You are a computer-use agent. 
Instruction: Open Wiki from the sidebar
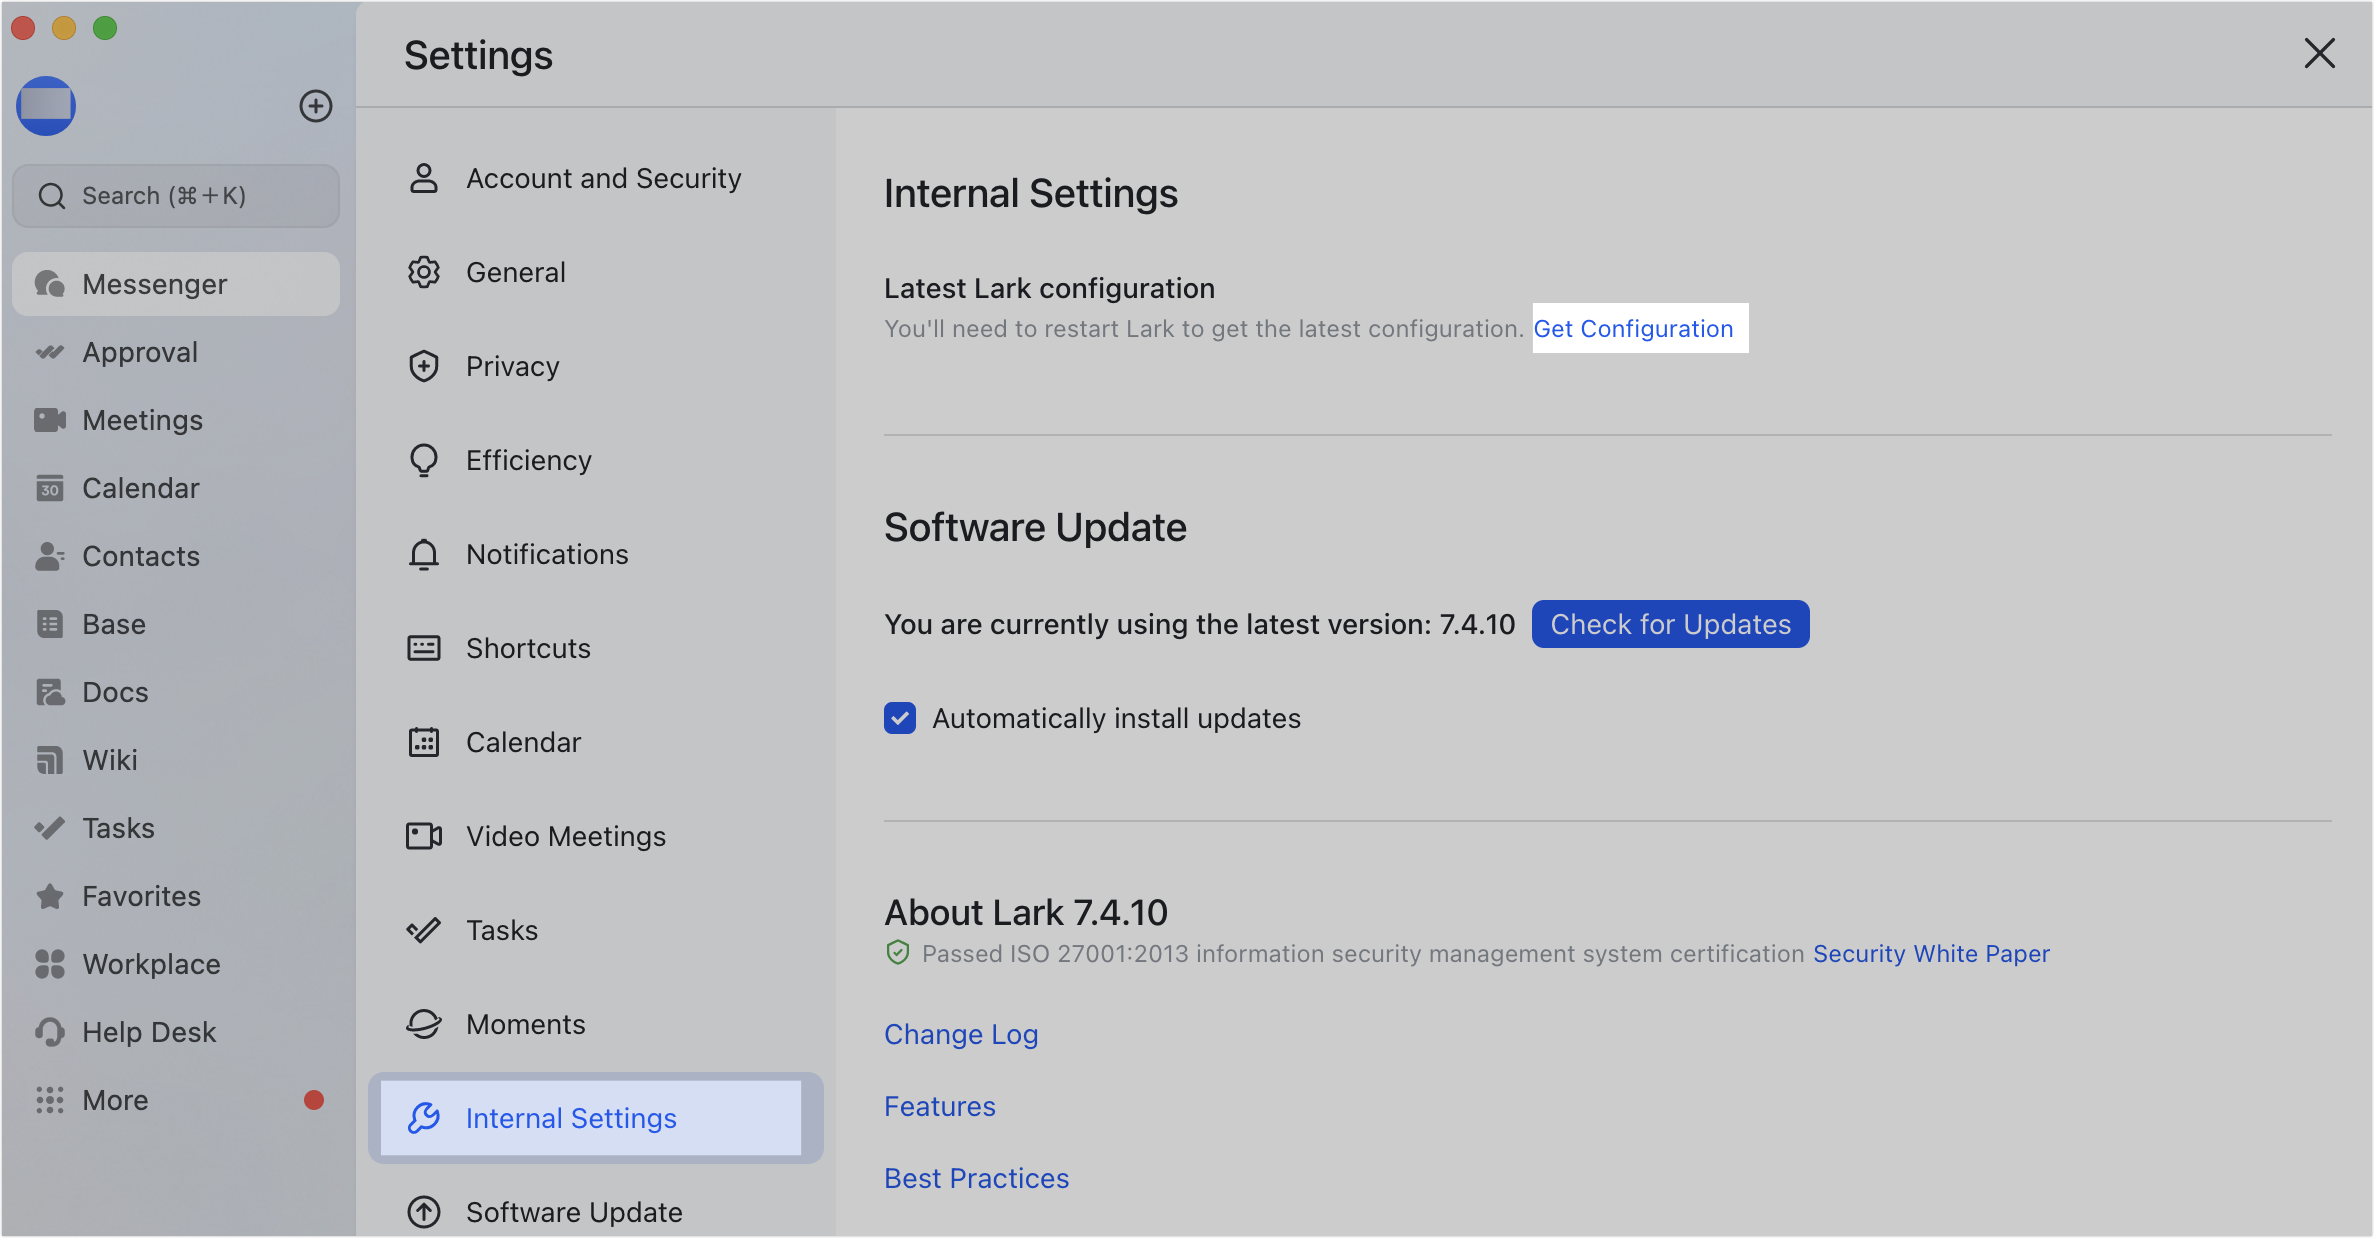pyautogui.click(x=176, y=760)
